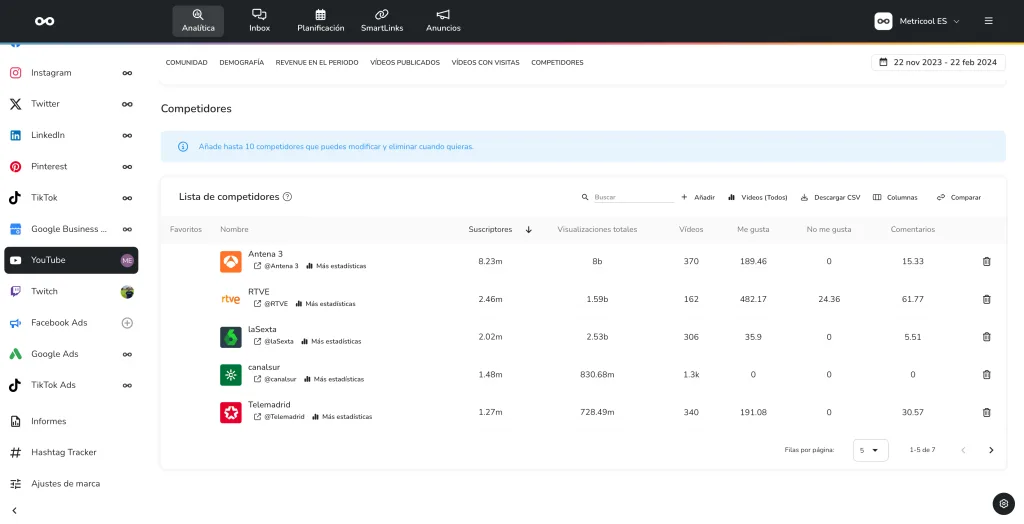Click the Telemadrid logo thumbnail
The height and width of the screenshot is (524, 1024).
[231, 413]
